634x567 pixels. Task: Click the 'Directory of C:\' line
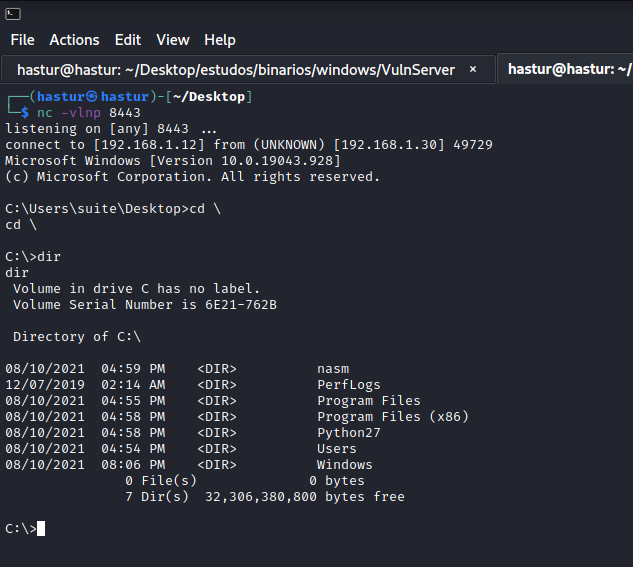click(77, 337)
